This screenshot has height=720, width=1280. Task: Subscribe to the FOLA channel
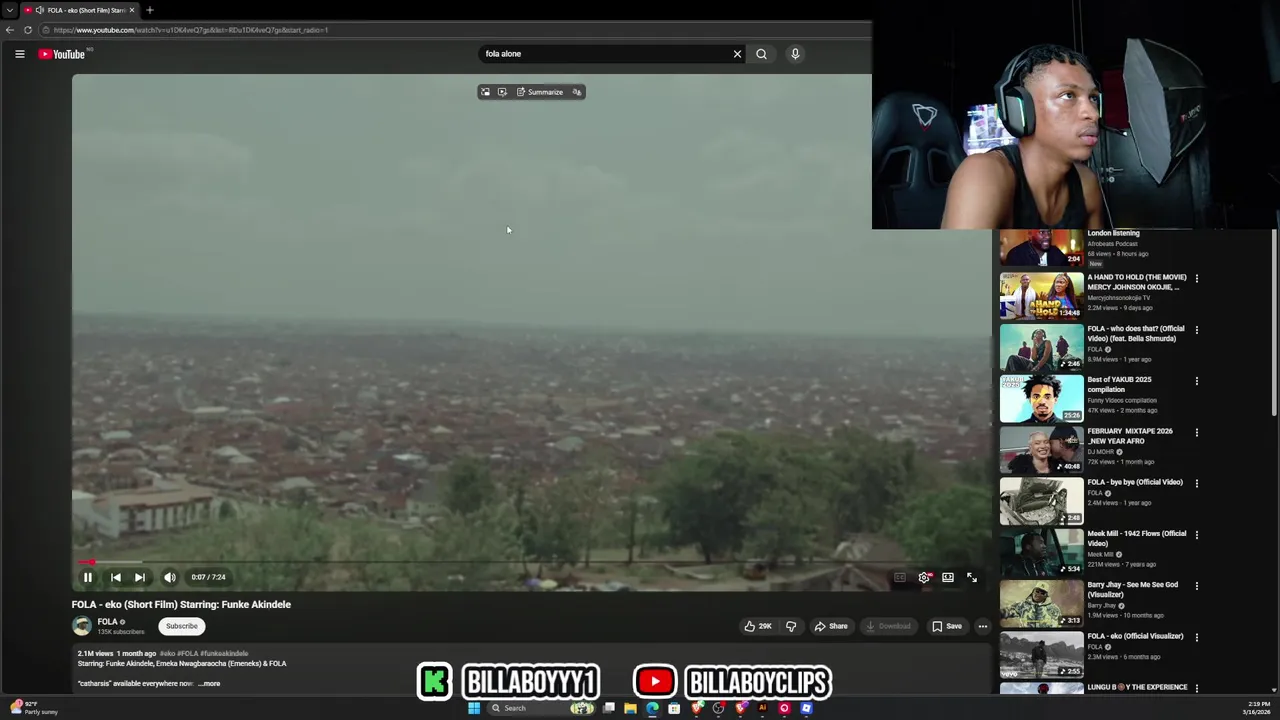pos(182,626)
